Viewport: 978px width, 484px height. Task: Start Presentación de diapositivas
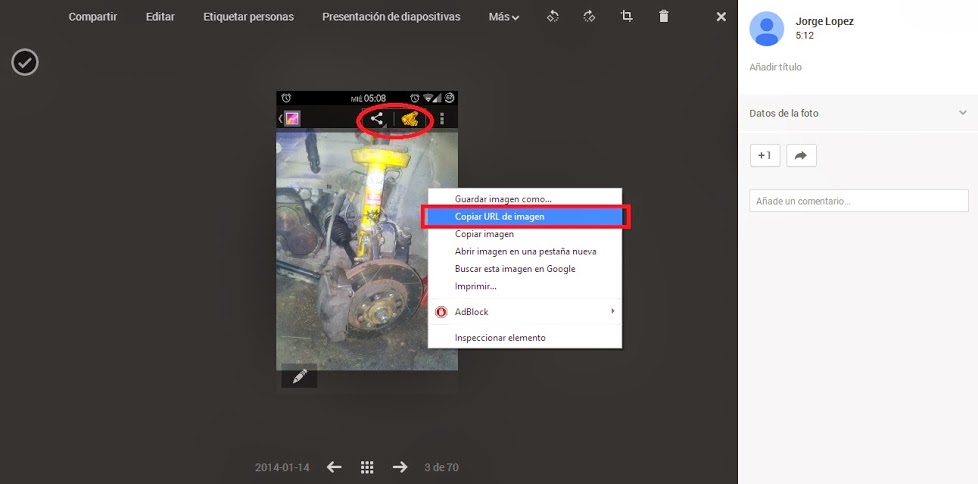(x=391, y=17)
